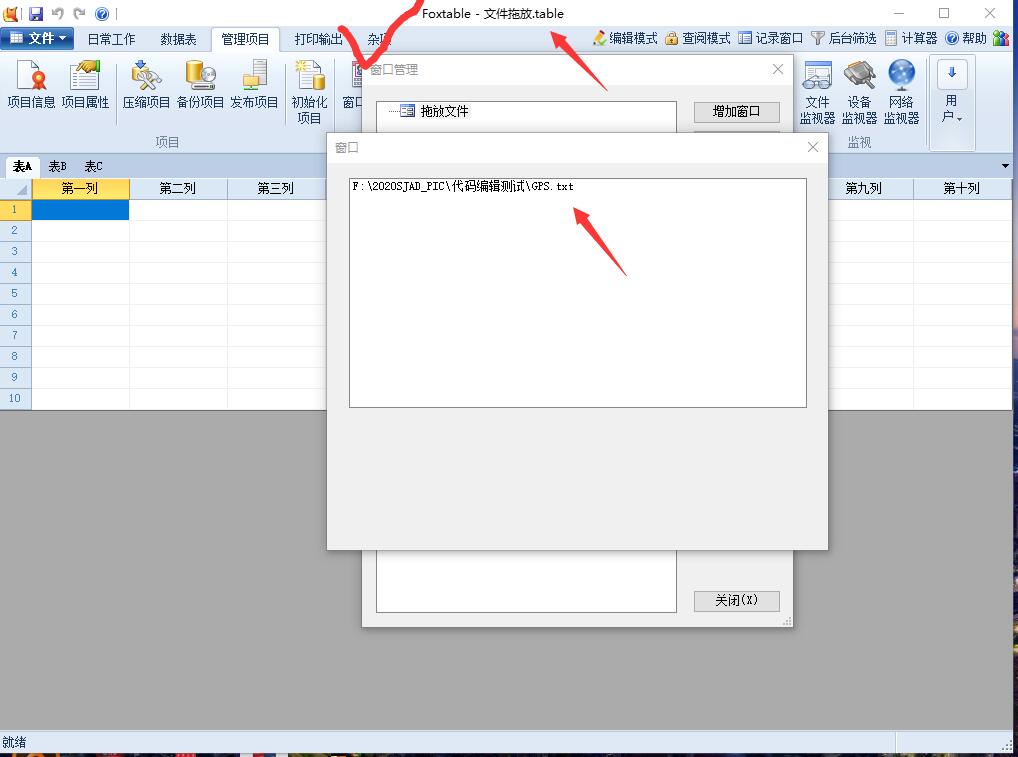Open the 文件监视器 (File Monitor)
This screenshot has width=1018, height=757.
(817, 92)
